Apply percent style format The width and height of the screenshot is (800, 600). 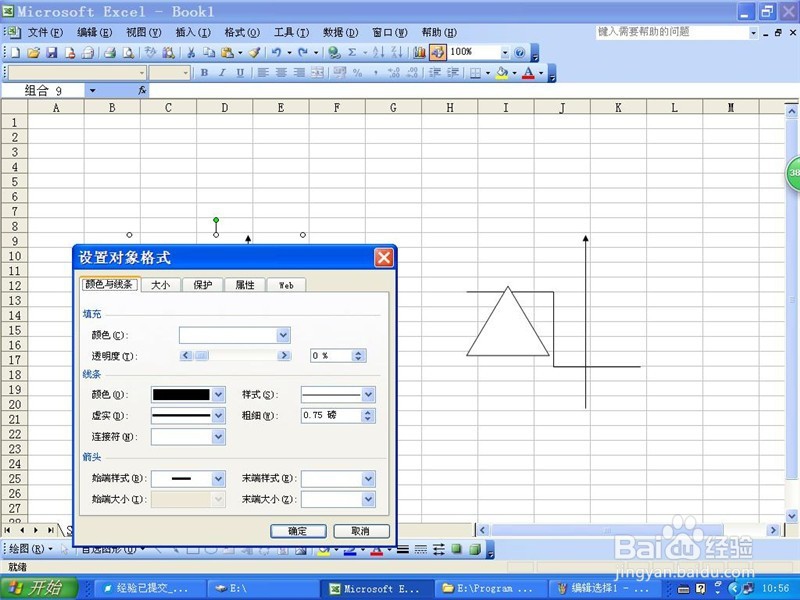pos(358,73)
